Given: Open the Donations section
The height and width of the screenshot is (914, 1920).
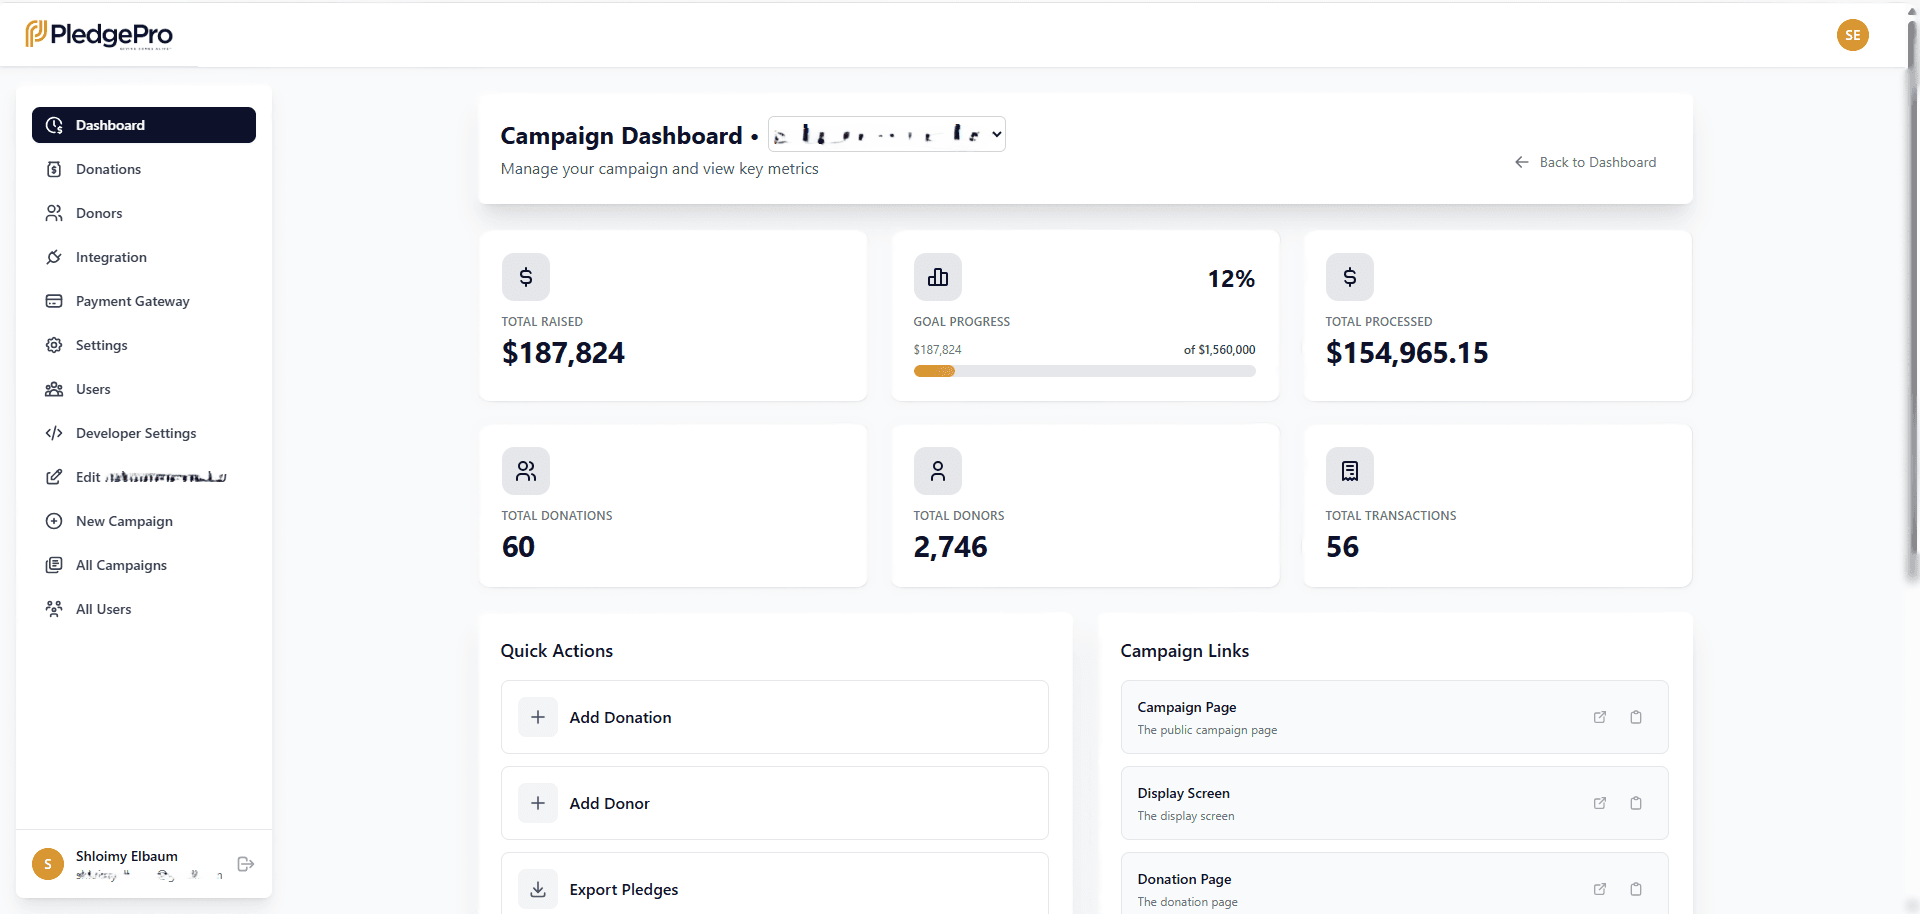Looking at the screenshot, I should pos(107,169).
